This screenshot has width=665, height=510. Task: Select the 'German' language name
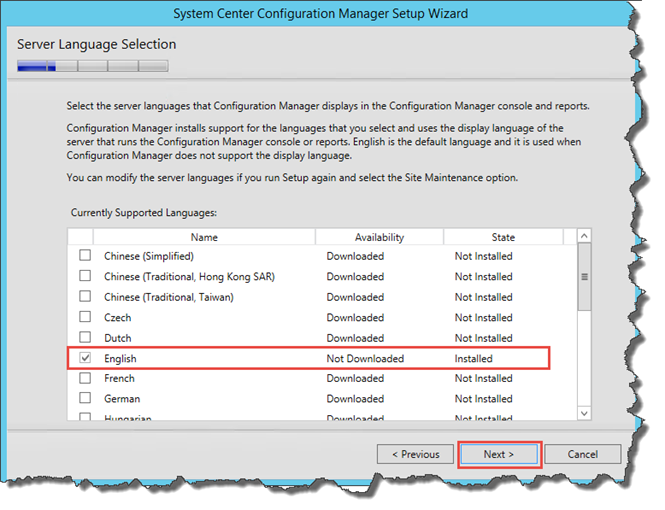click(122, 399)
